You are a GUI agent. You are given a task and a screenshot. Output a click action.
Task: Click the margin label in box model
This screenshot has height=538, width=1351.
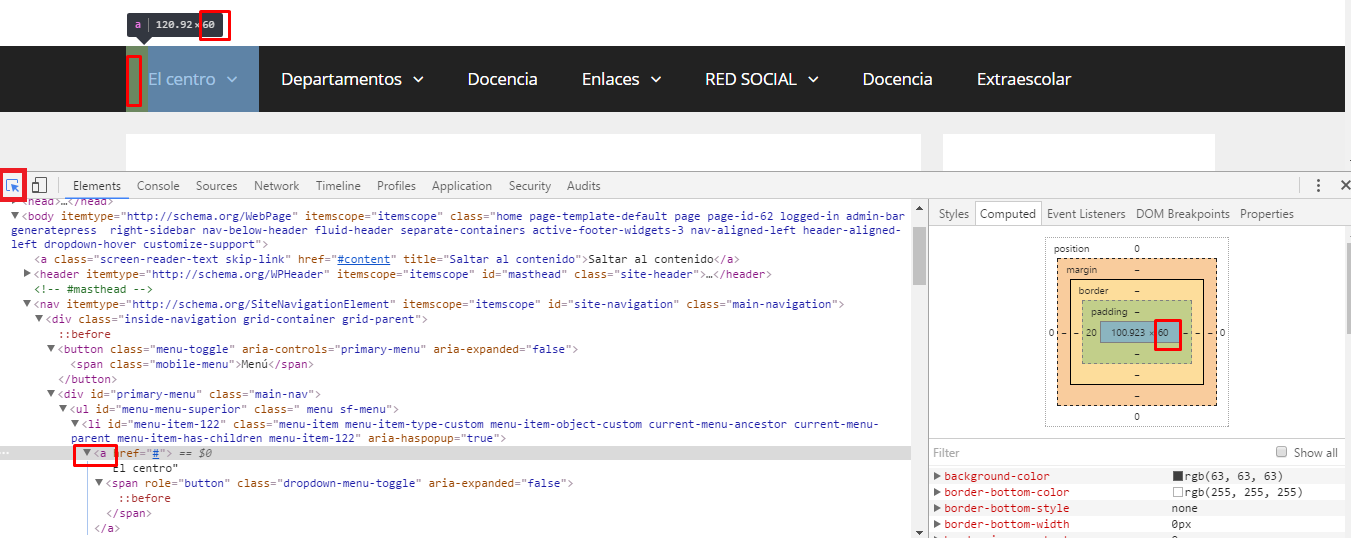click(1081, 270)
